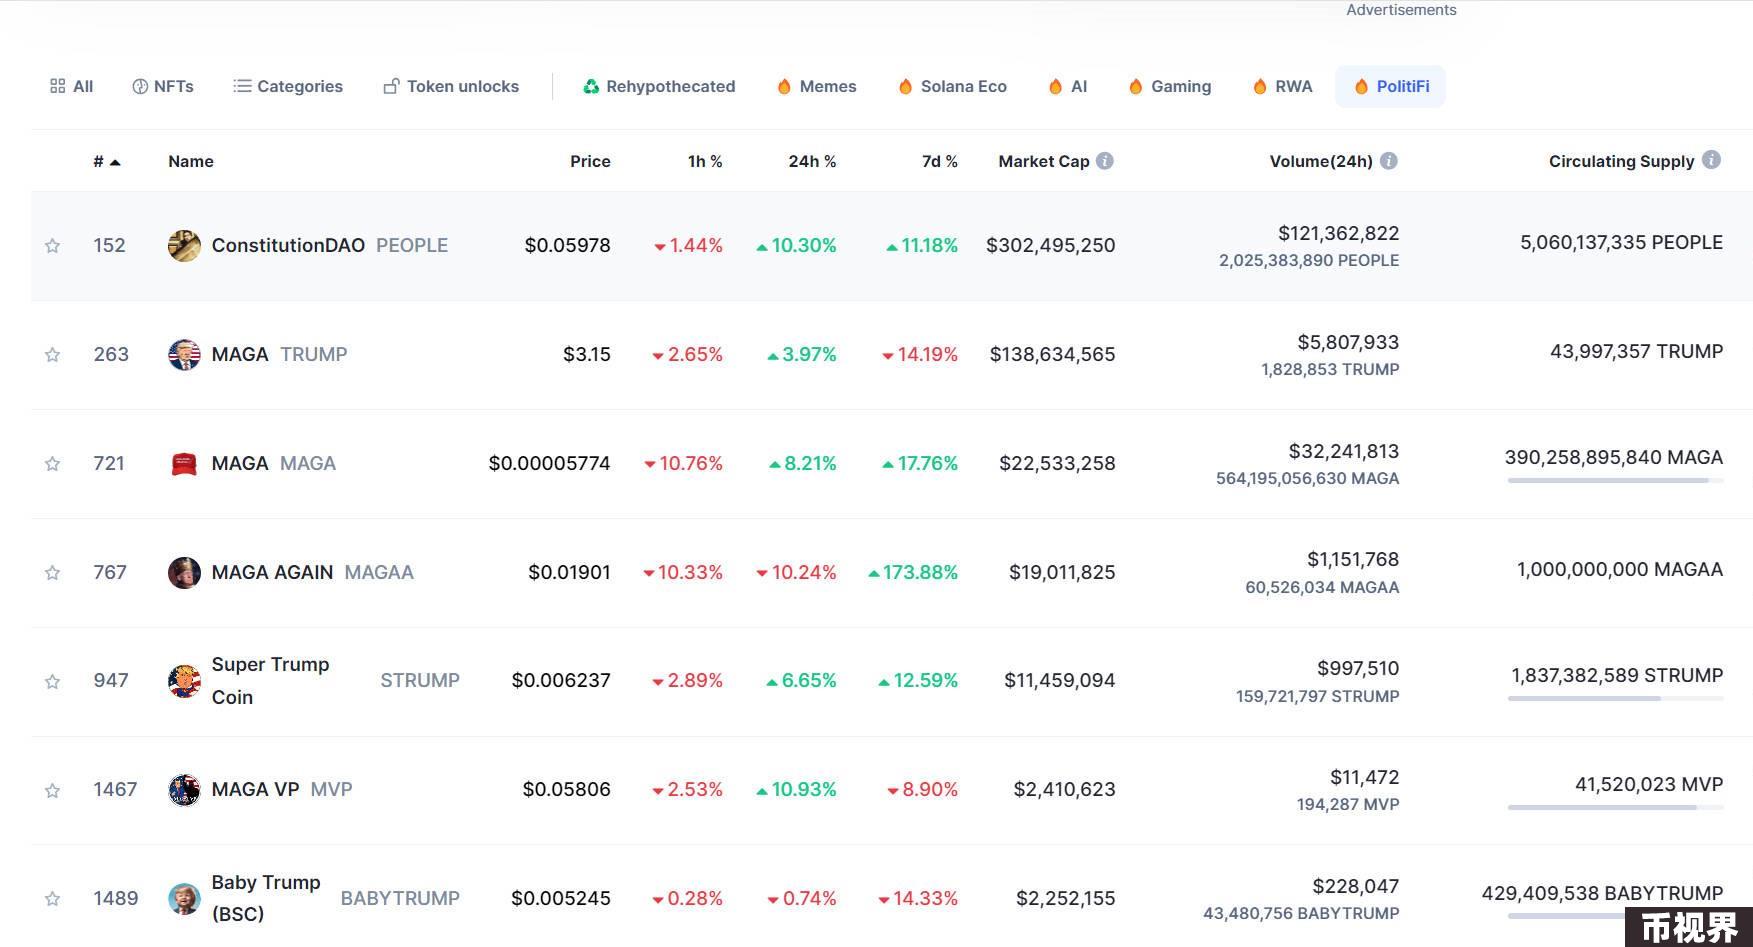Add MAGA AGAIN to watchlist with star
The width and height of the screenshot is (1753, 947).
pos(53,573)
